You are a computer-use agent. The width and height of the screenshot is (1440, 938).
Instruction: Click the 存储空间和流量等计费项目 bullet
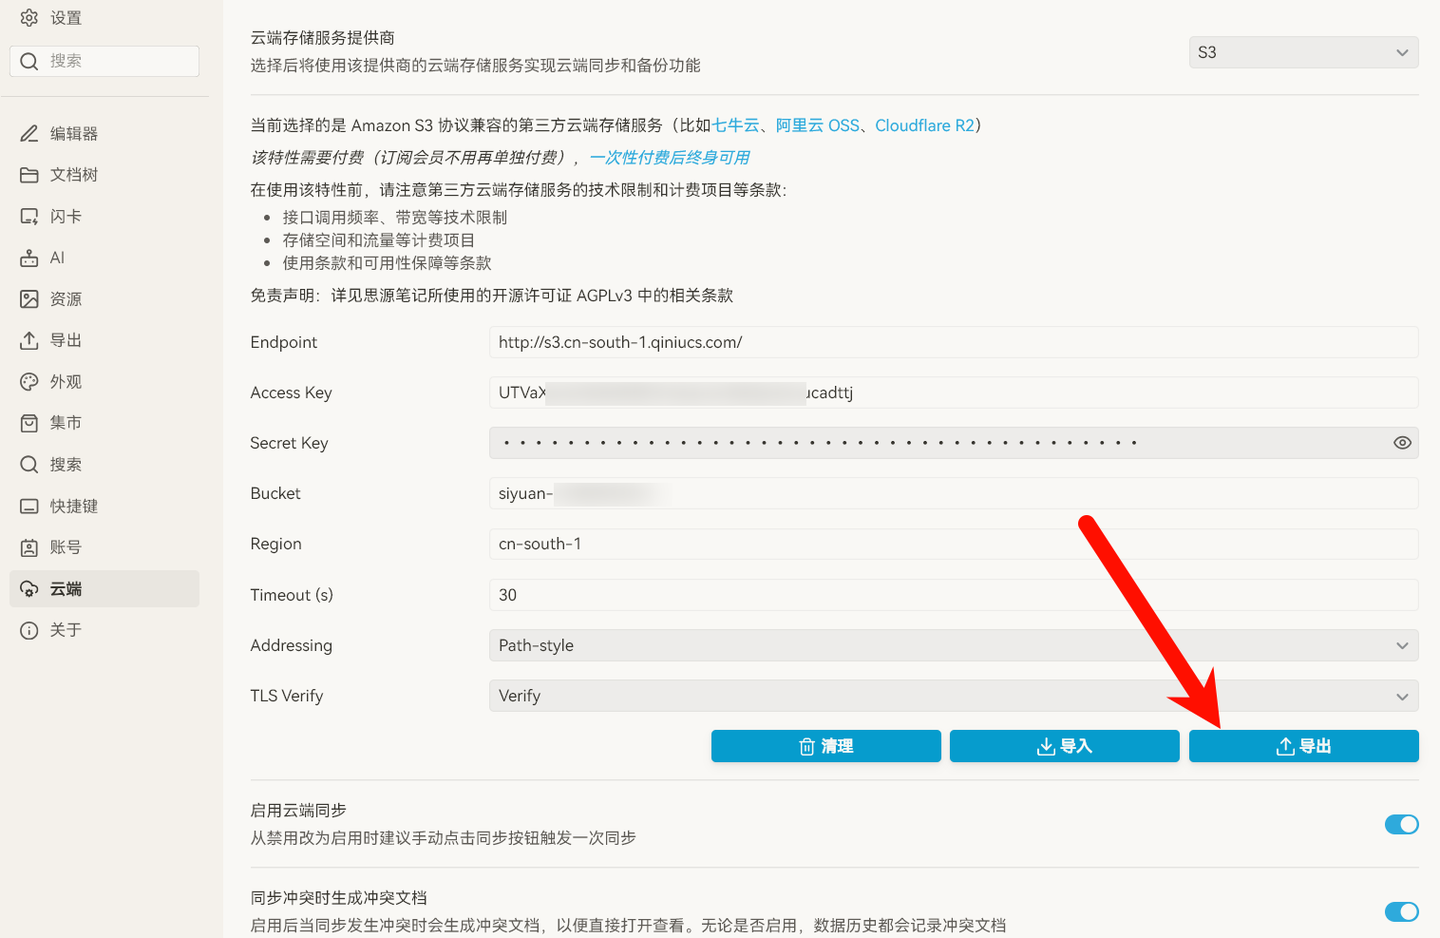[378, 240]
